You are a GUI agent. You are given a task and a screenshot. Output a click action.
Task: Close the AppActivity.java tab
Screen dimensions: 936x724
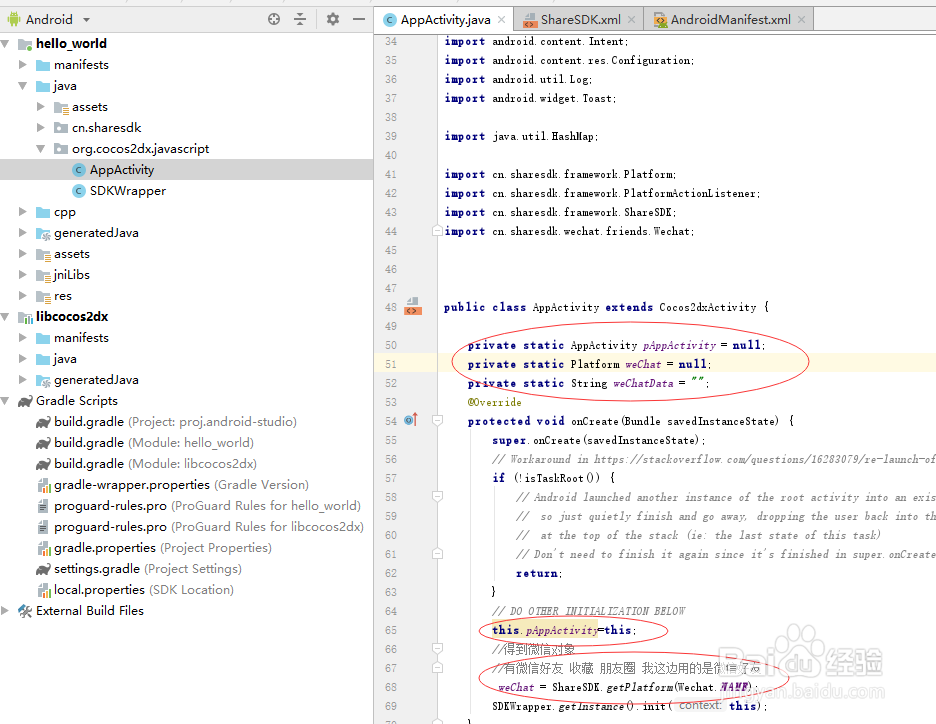pyautogui.click(x=501, y=20)
